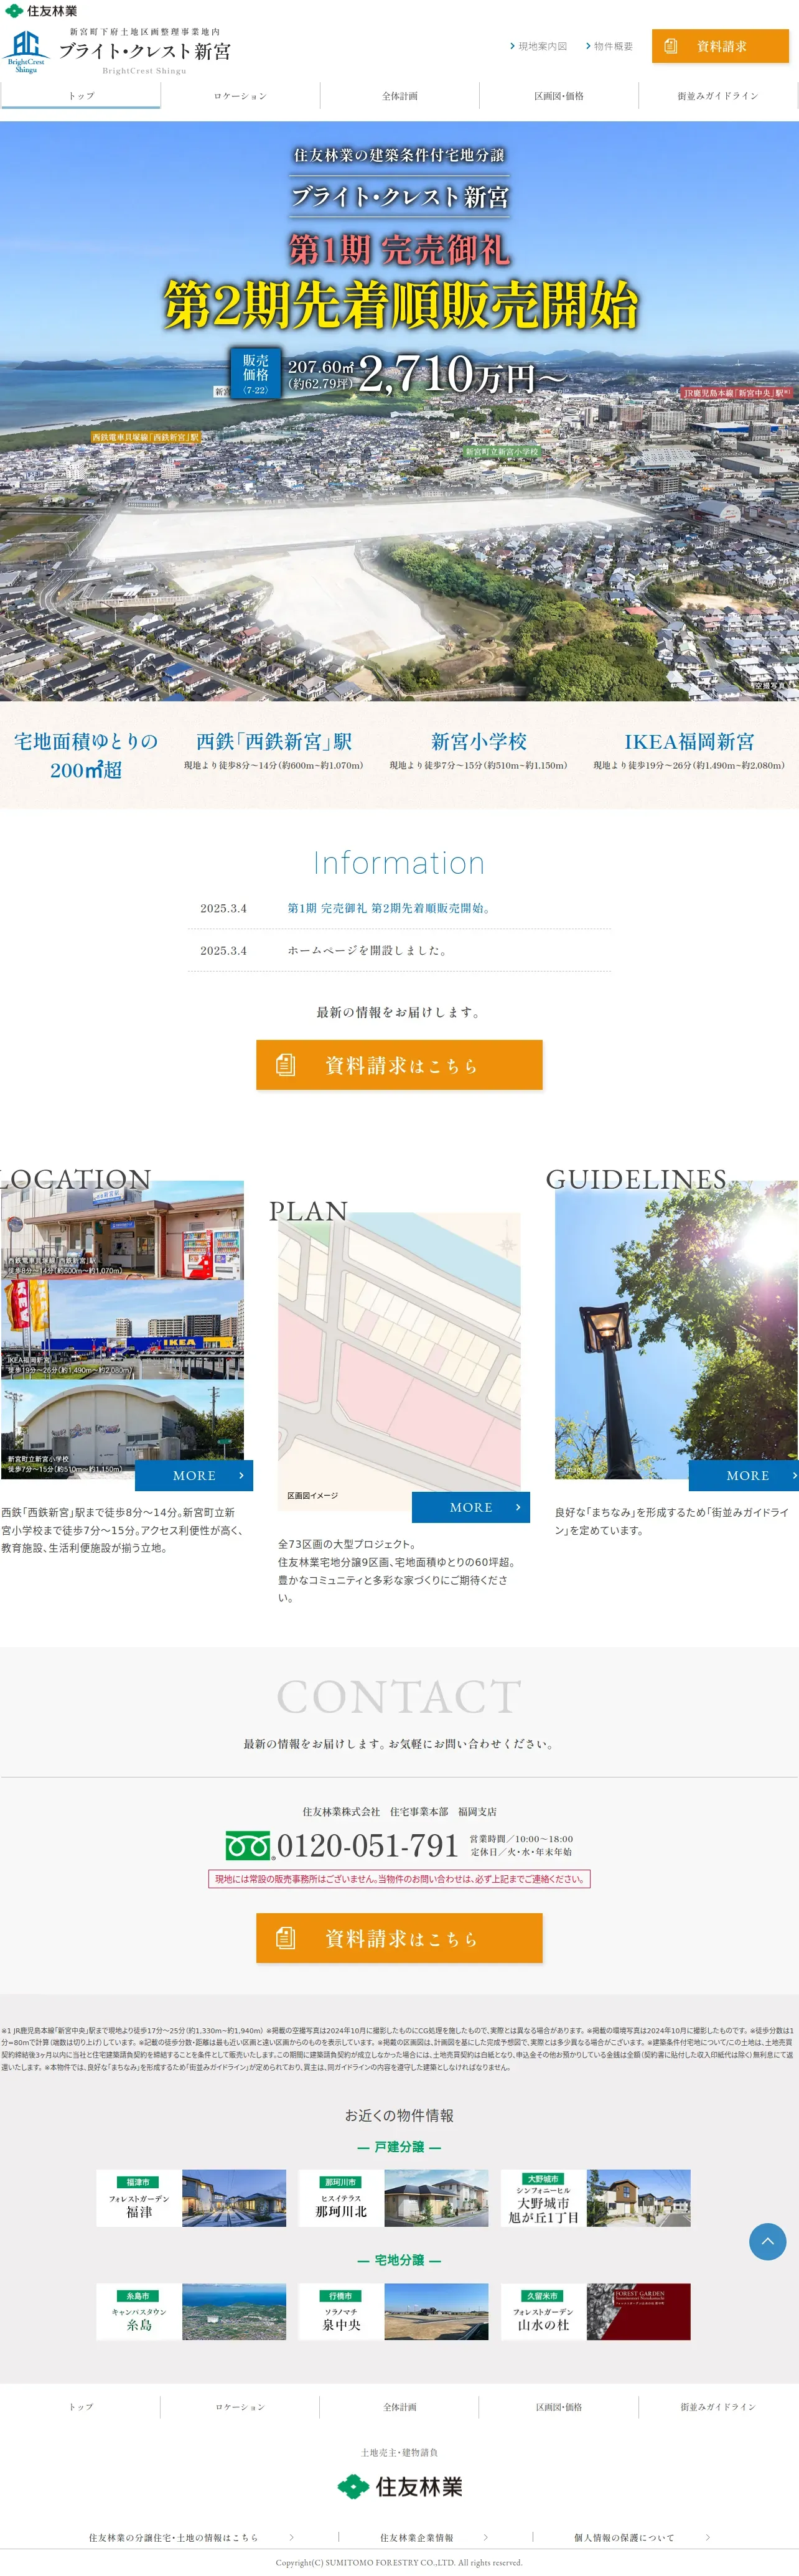Click the arrow next to 物件概要
The width and height of the screenshot is (799, 2576).
[588, 46]
